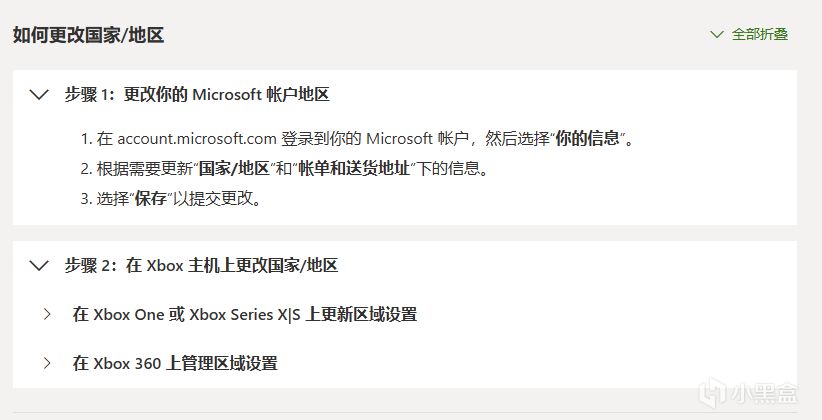Click the 如何更改国家/地区 page heading
Screen dimensions: 822x420
pyautogui.click(x=88, y=35)
